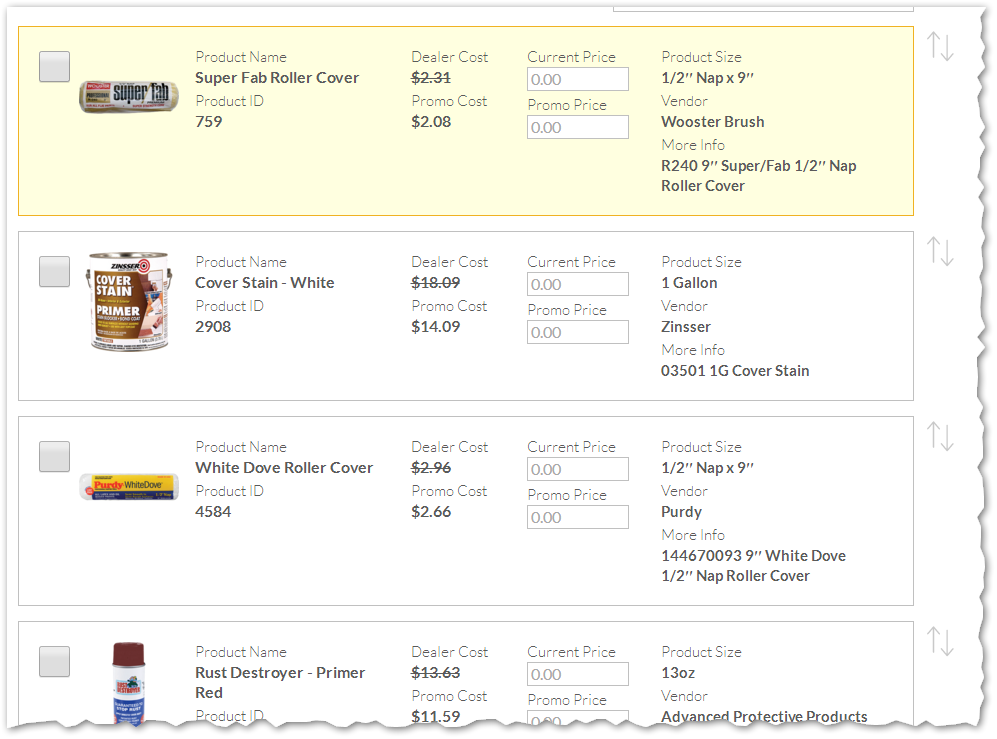Click Promo Price field for Cover Stain - White

click(577, 332)
